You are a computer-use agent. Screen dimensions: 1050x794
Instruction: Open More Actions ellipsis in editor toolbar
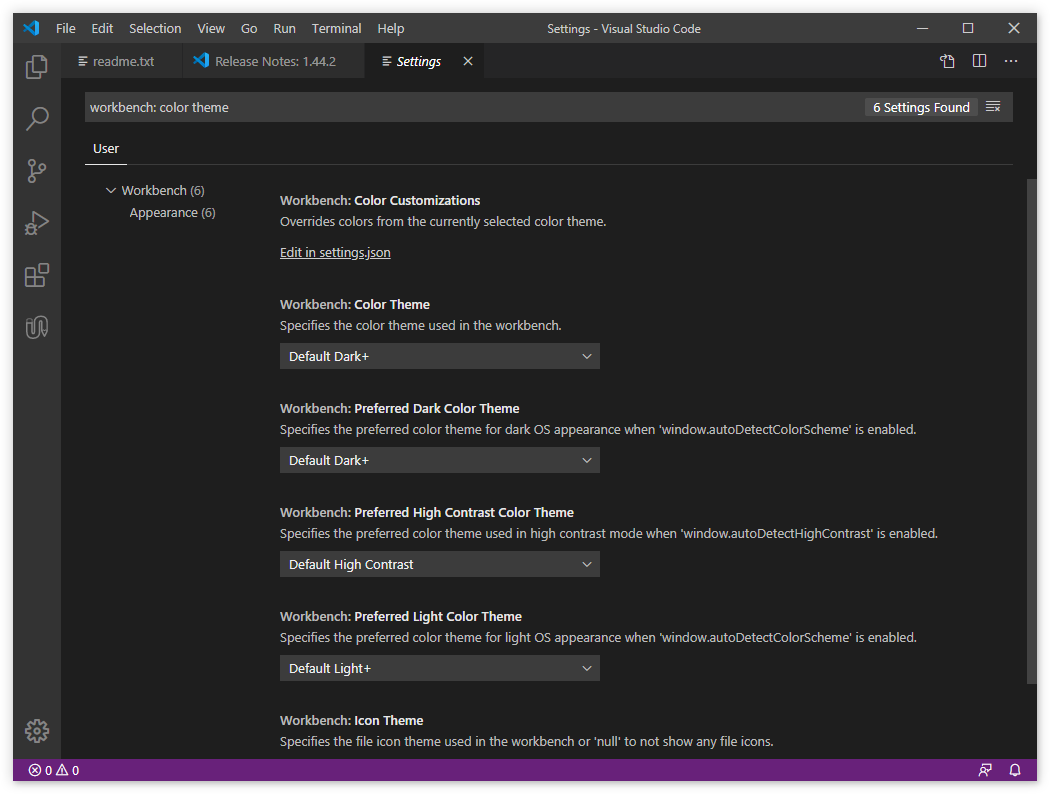click(x=1011, y=61)
